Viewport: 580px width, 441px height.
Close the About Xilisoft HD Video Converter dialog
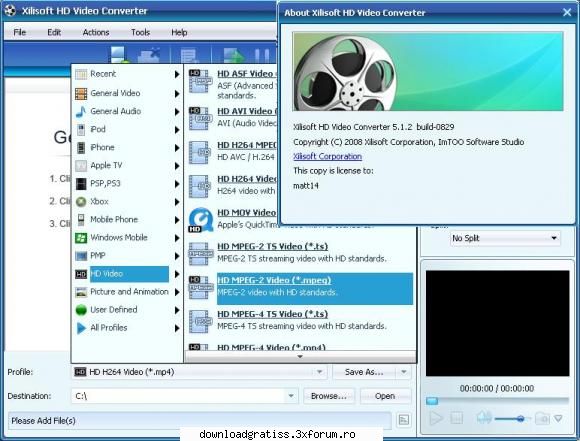click(567, 13)
